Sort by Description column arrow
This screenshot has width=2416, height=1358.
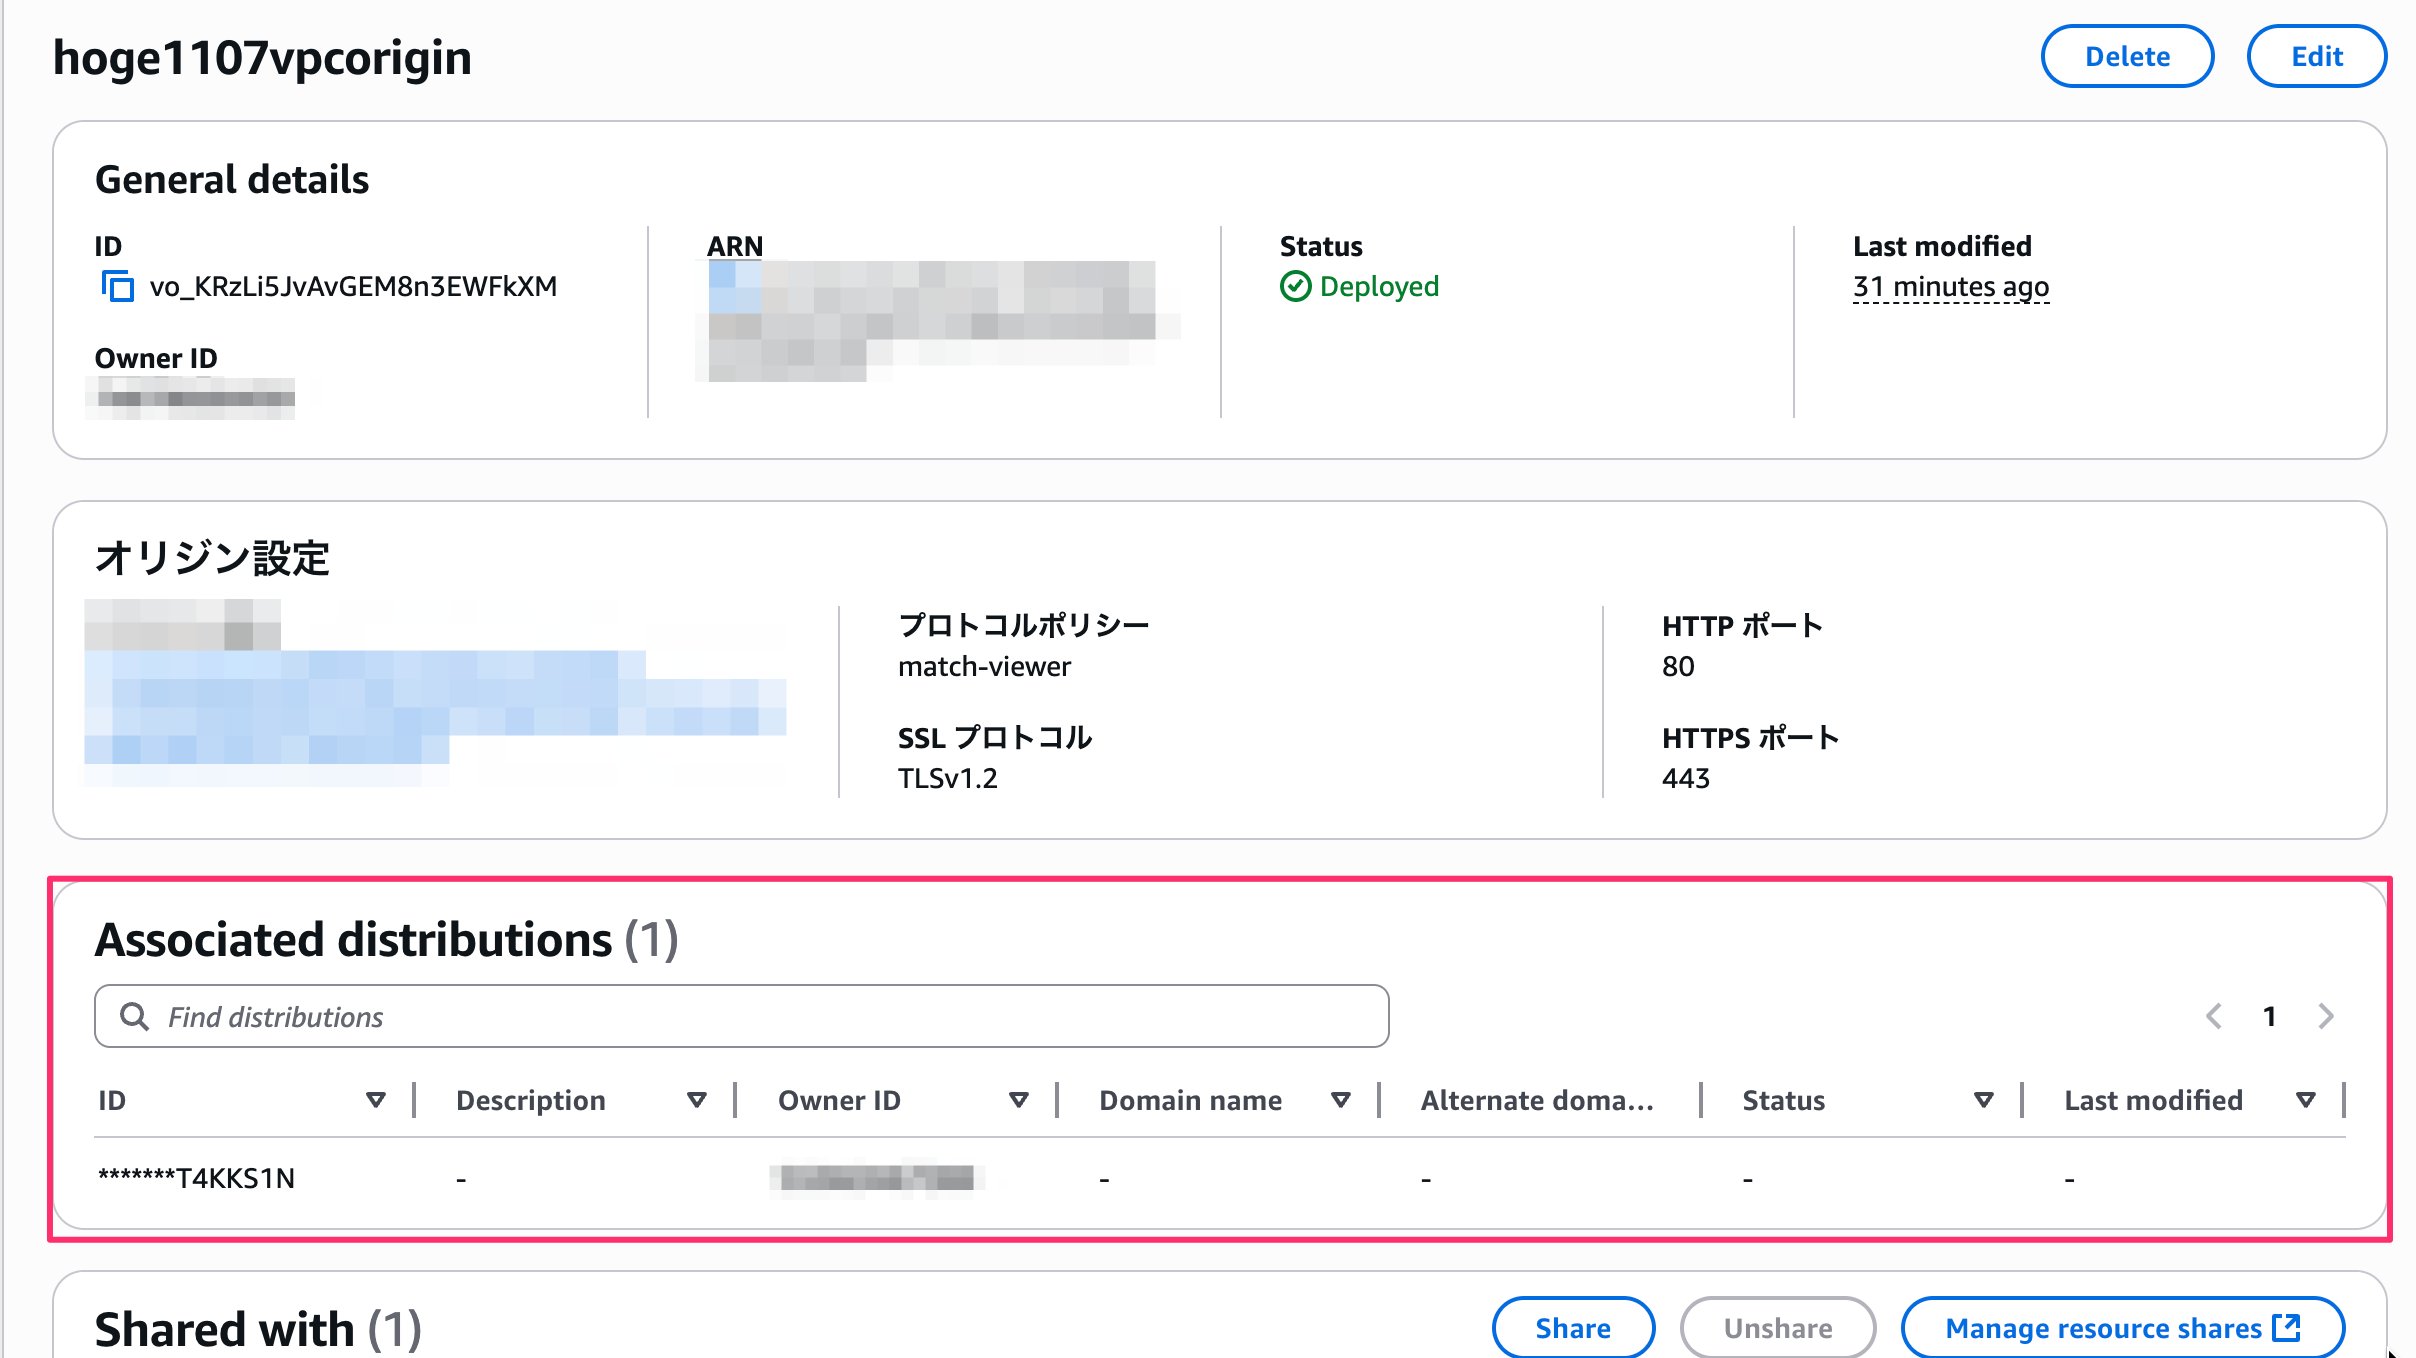click(697, 1101)
